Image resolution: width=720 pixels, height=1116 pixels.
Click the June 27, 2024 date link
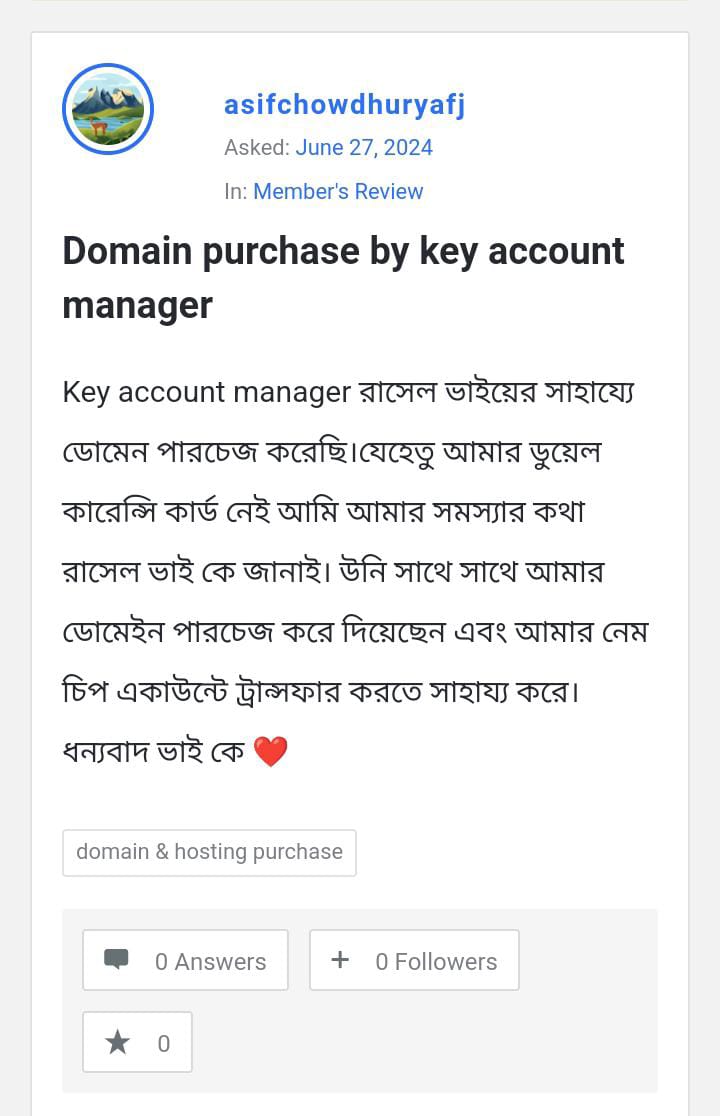pyautogui.click(x=364, y=147)
